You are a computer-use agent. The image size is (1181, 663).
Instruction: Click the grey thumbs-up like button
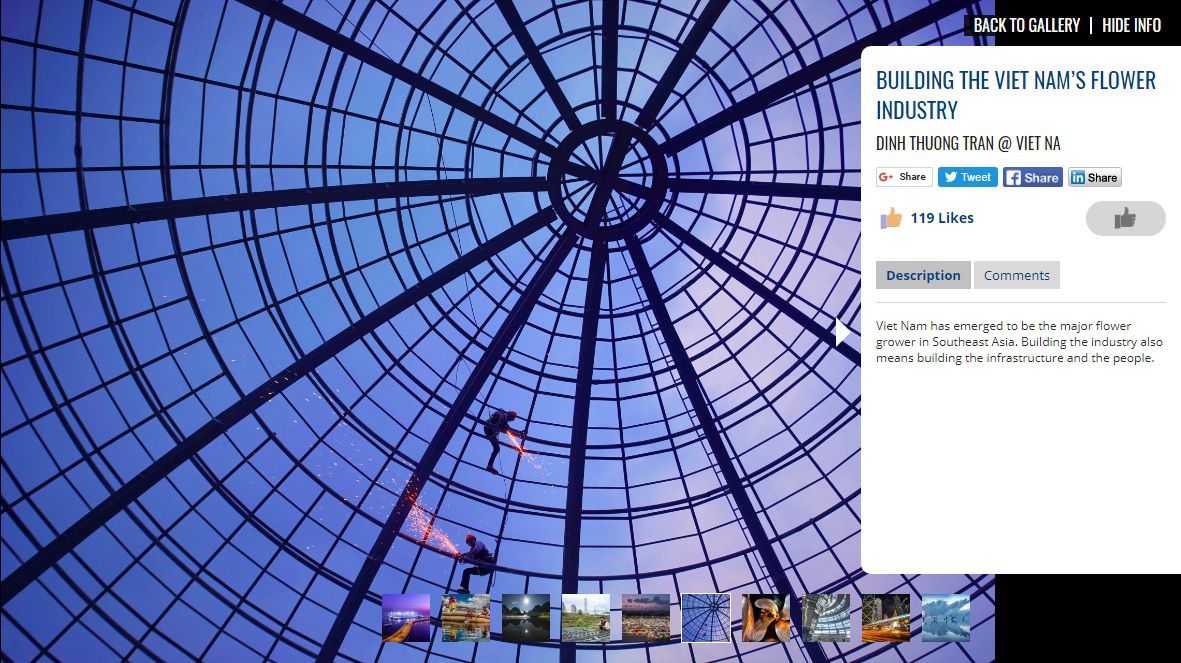pyautogui.click(x=1125, y=218)
